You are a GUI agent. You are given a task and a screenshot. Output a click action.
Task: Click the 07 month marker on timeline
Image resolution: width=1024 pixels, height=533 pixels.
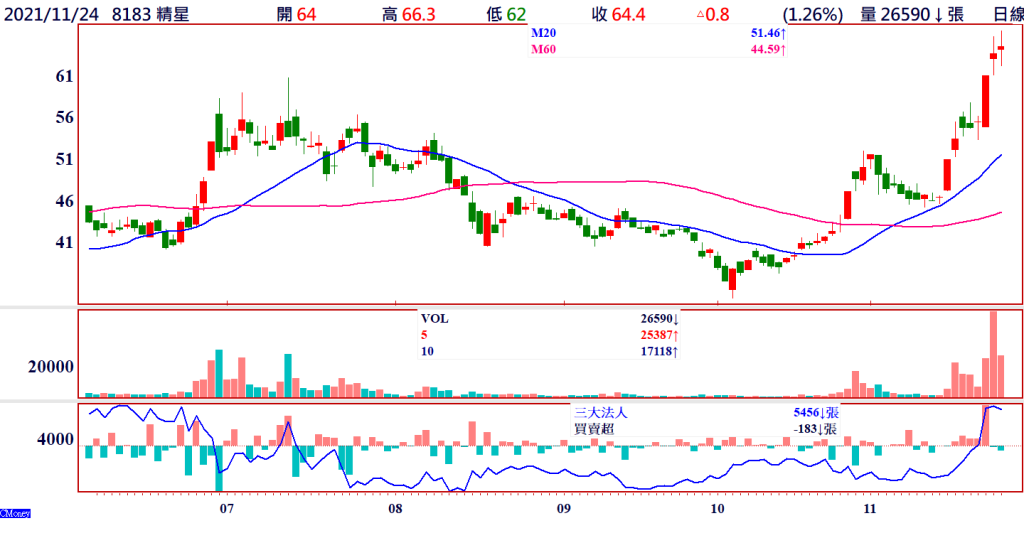click(227, 508)
